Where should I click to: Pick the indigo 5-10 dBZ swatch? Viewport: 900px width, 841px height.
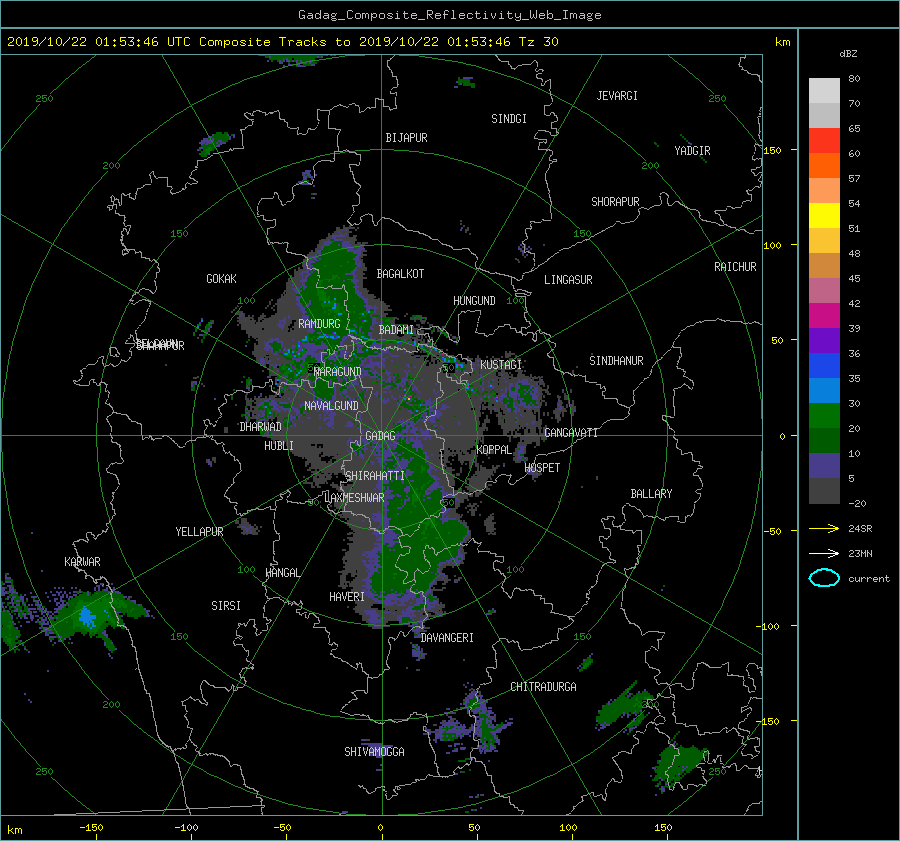[x=824, y=466]
